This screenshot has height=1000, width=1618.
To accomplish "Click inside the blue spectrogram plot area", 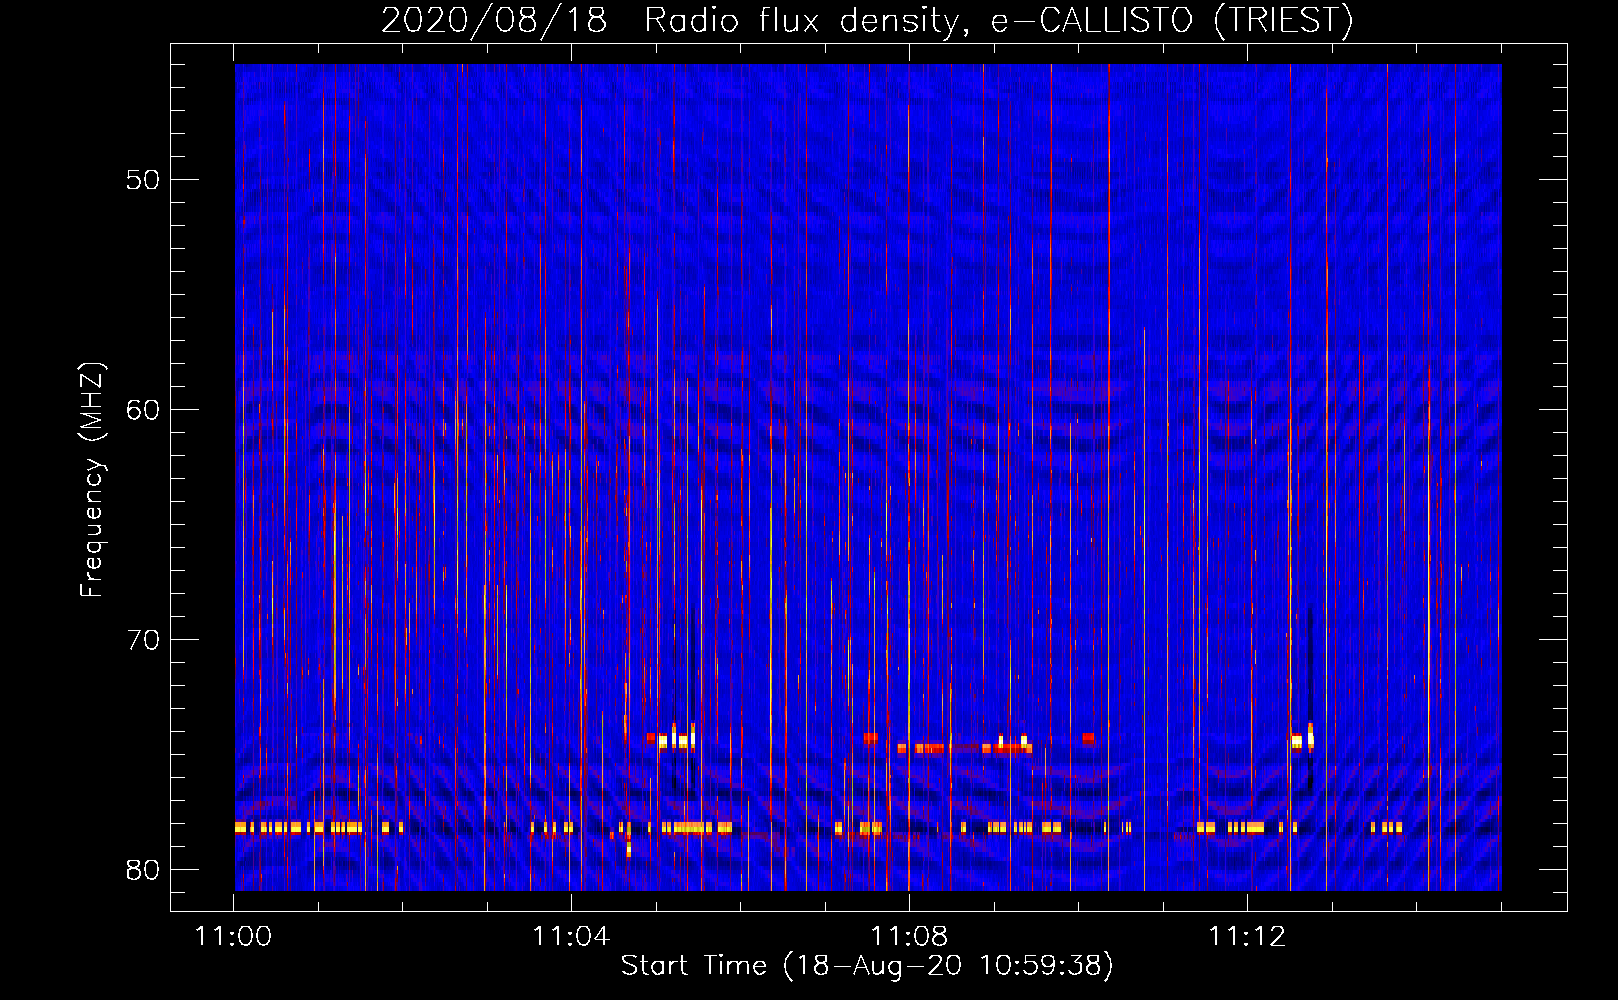I will [868, 477].
